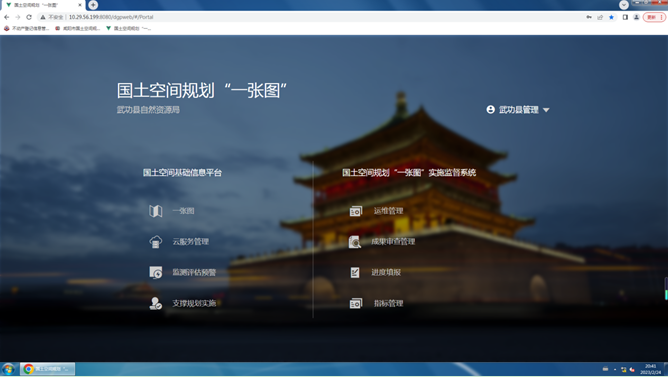The height and width of the screenshot is (377, 668).
Task: Open the Windows Start menu
Action: point(8,369)
